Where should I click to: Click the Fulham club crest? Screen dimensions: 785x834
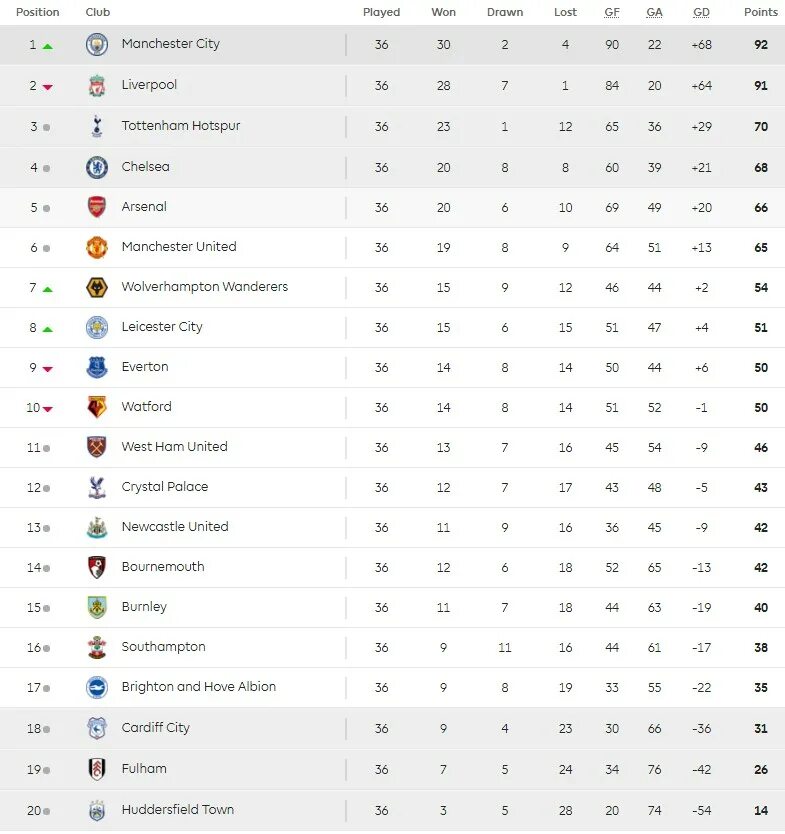(x=97, y=769)
